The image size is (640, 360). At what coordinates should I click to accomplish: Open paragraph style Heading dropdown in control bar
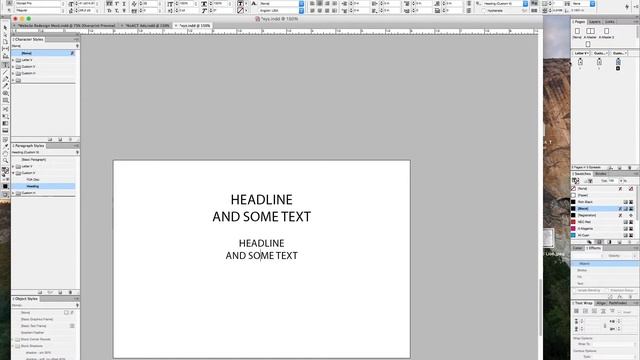525,4
